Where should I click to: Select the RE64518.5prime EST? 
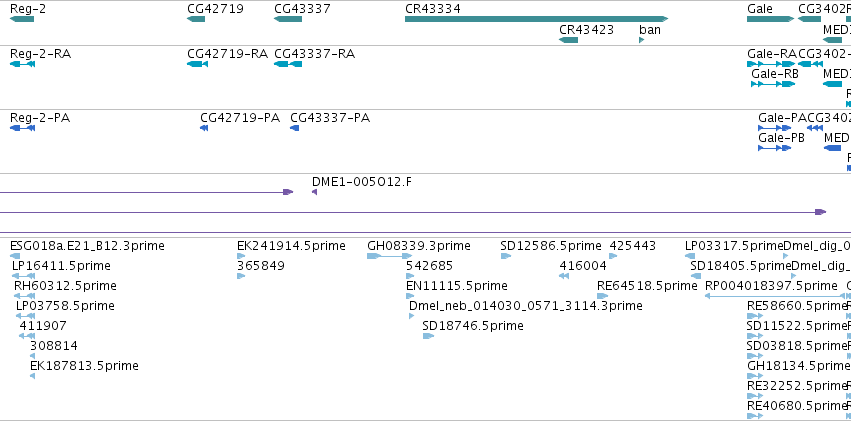click(602, 296)
